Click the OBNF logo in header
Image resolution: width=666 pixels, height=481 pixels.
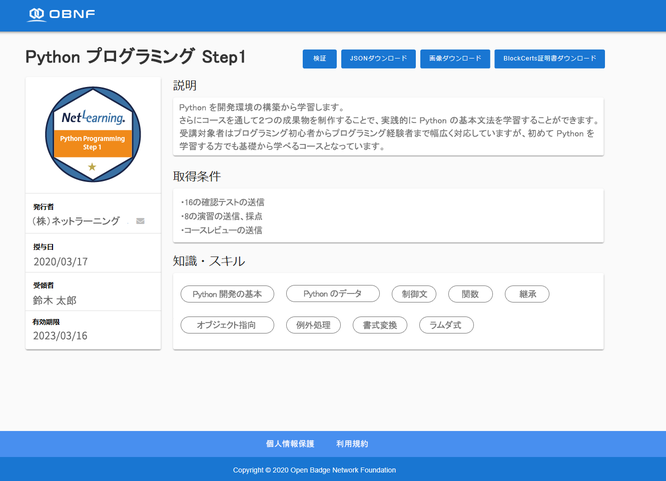[x=61, y=14]
